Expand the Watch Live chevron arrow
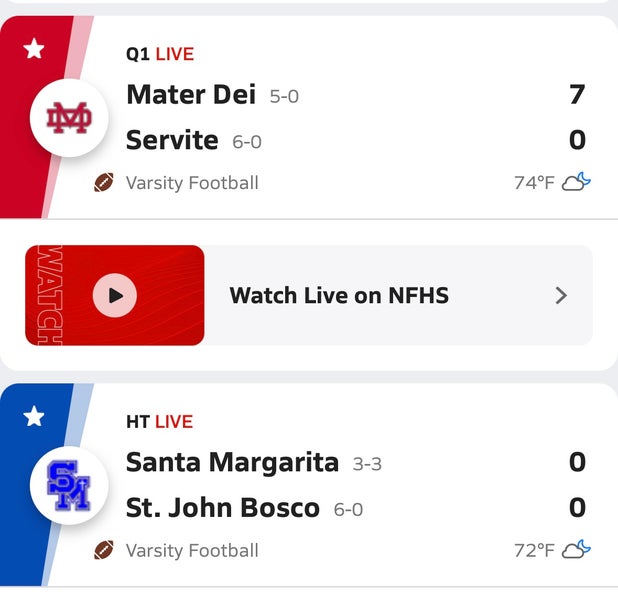 click(x=561, y=296)
